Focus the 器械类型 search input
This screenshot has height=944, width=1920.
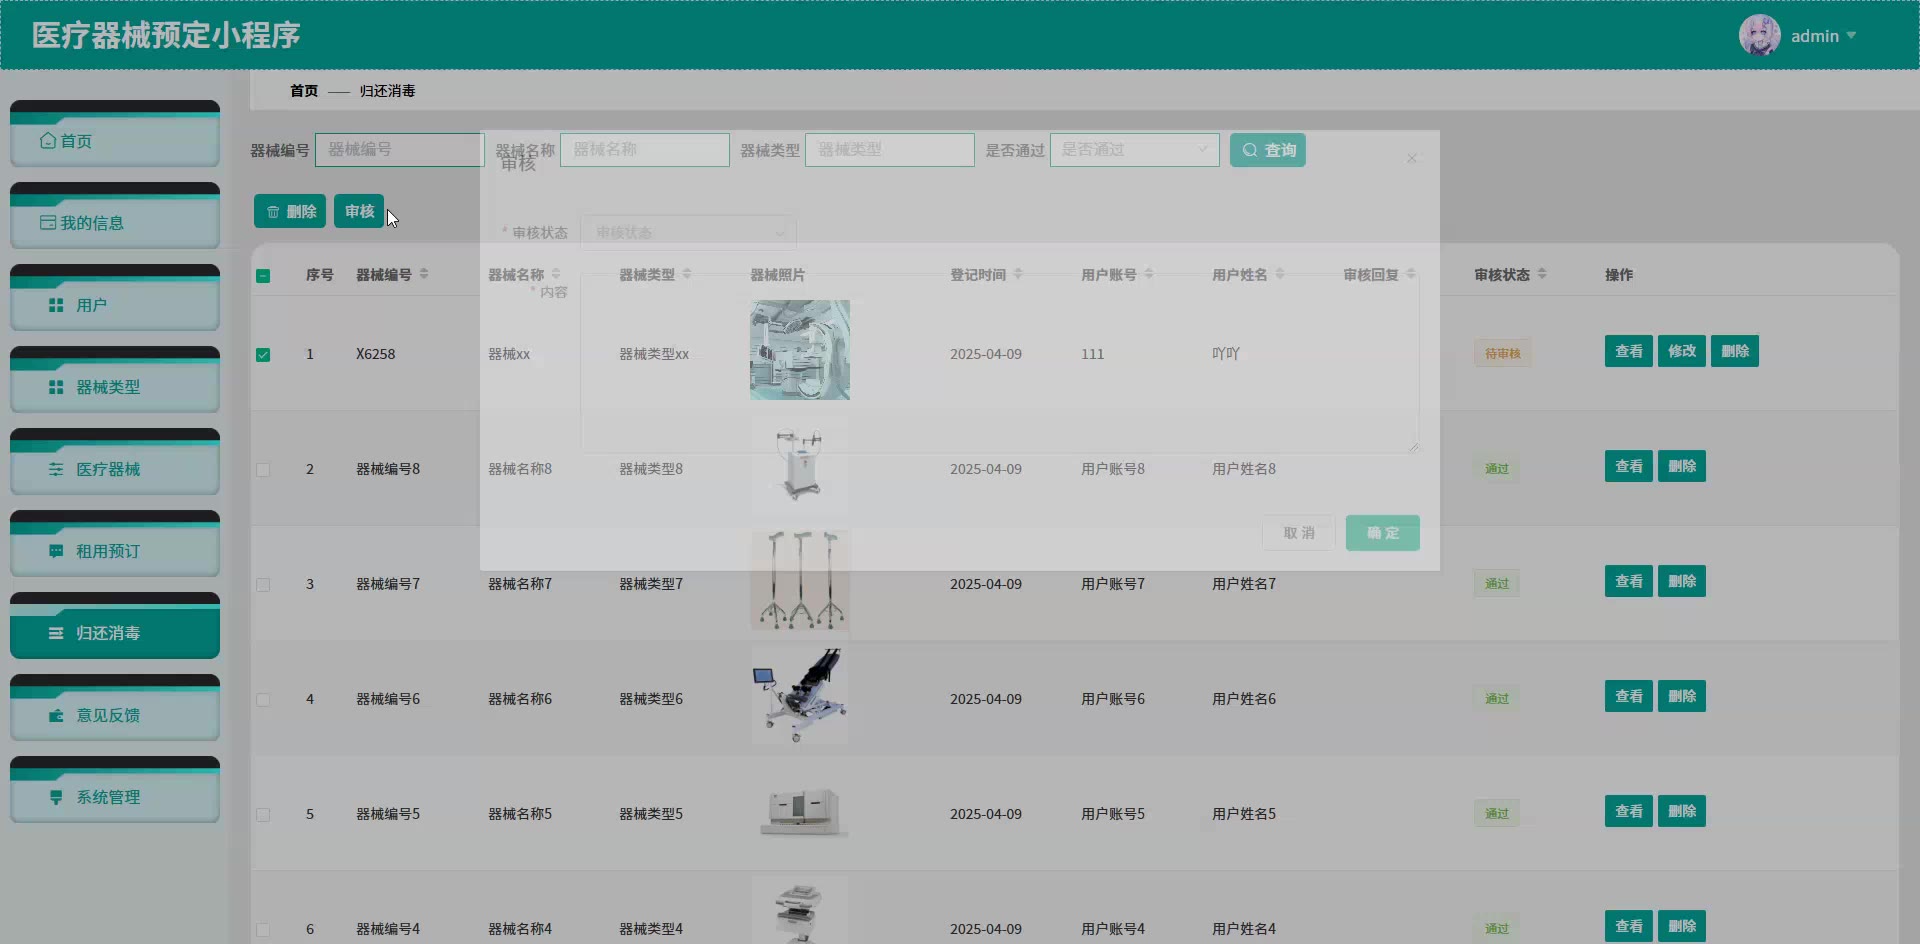click(x=890, y=150)
